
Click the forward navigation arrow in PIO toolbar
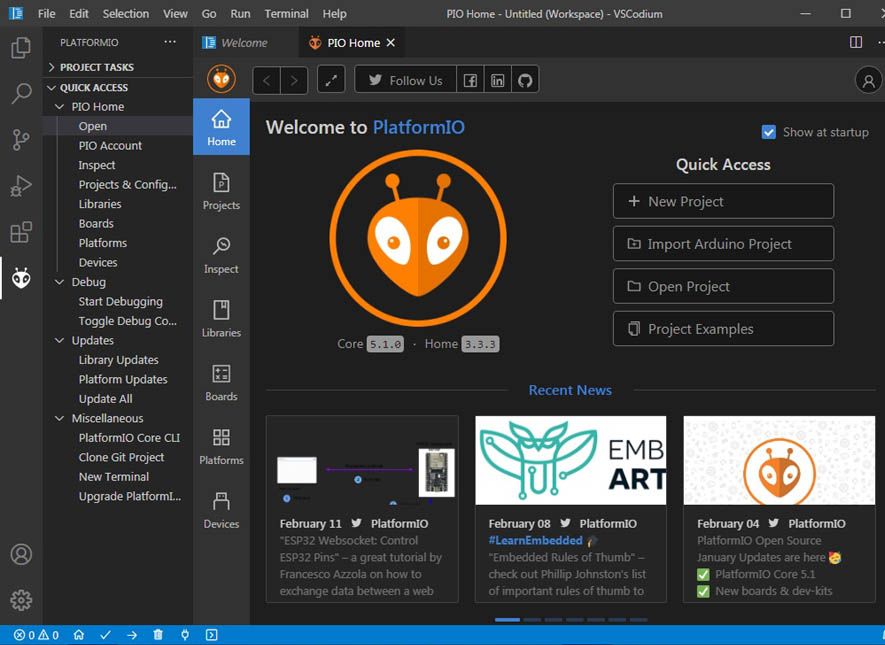(294, 80)
